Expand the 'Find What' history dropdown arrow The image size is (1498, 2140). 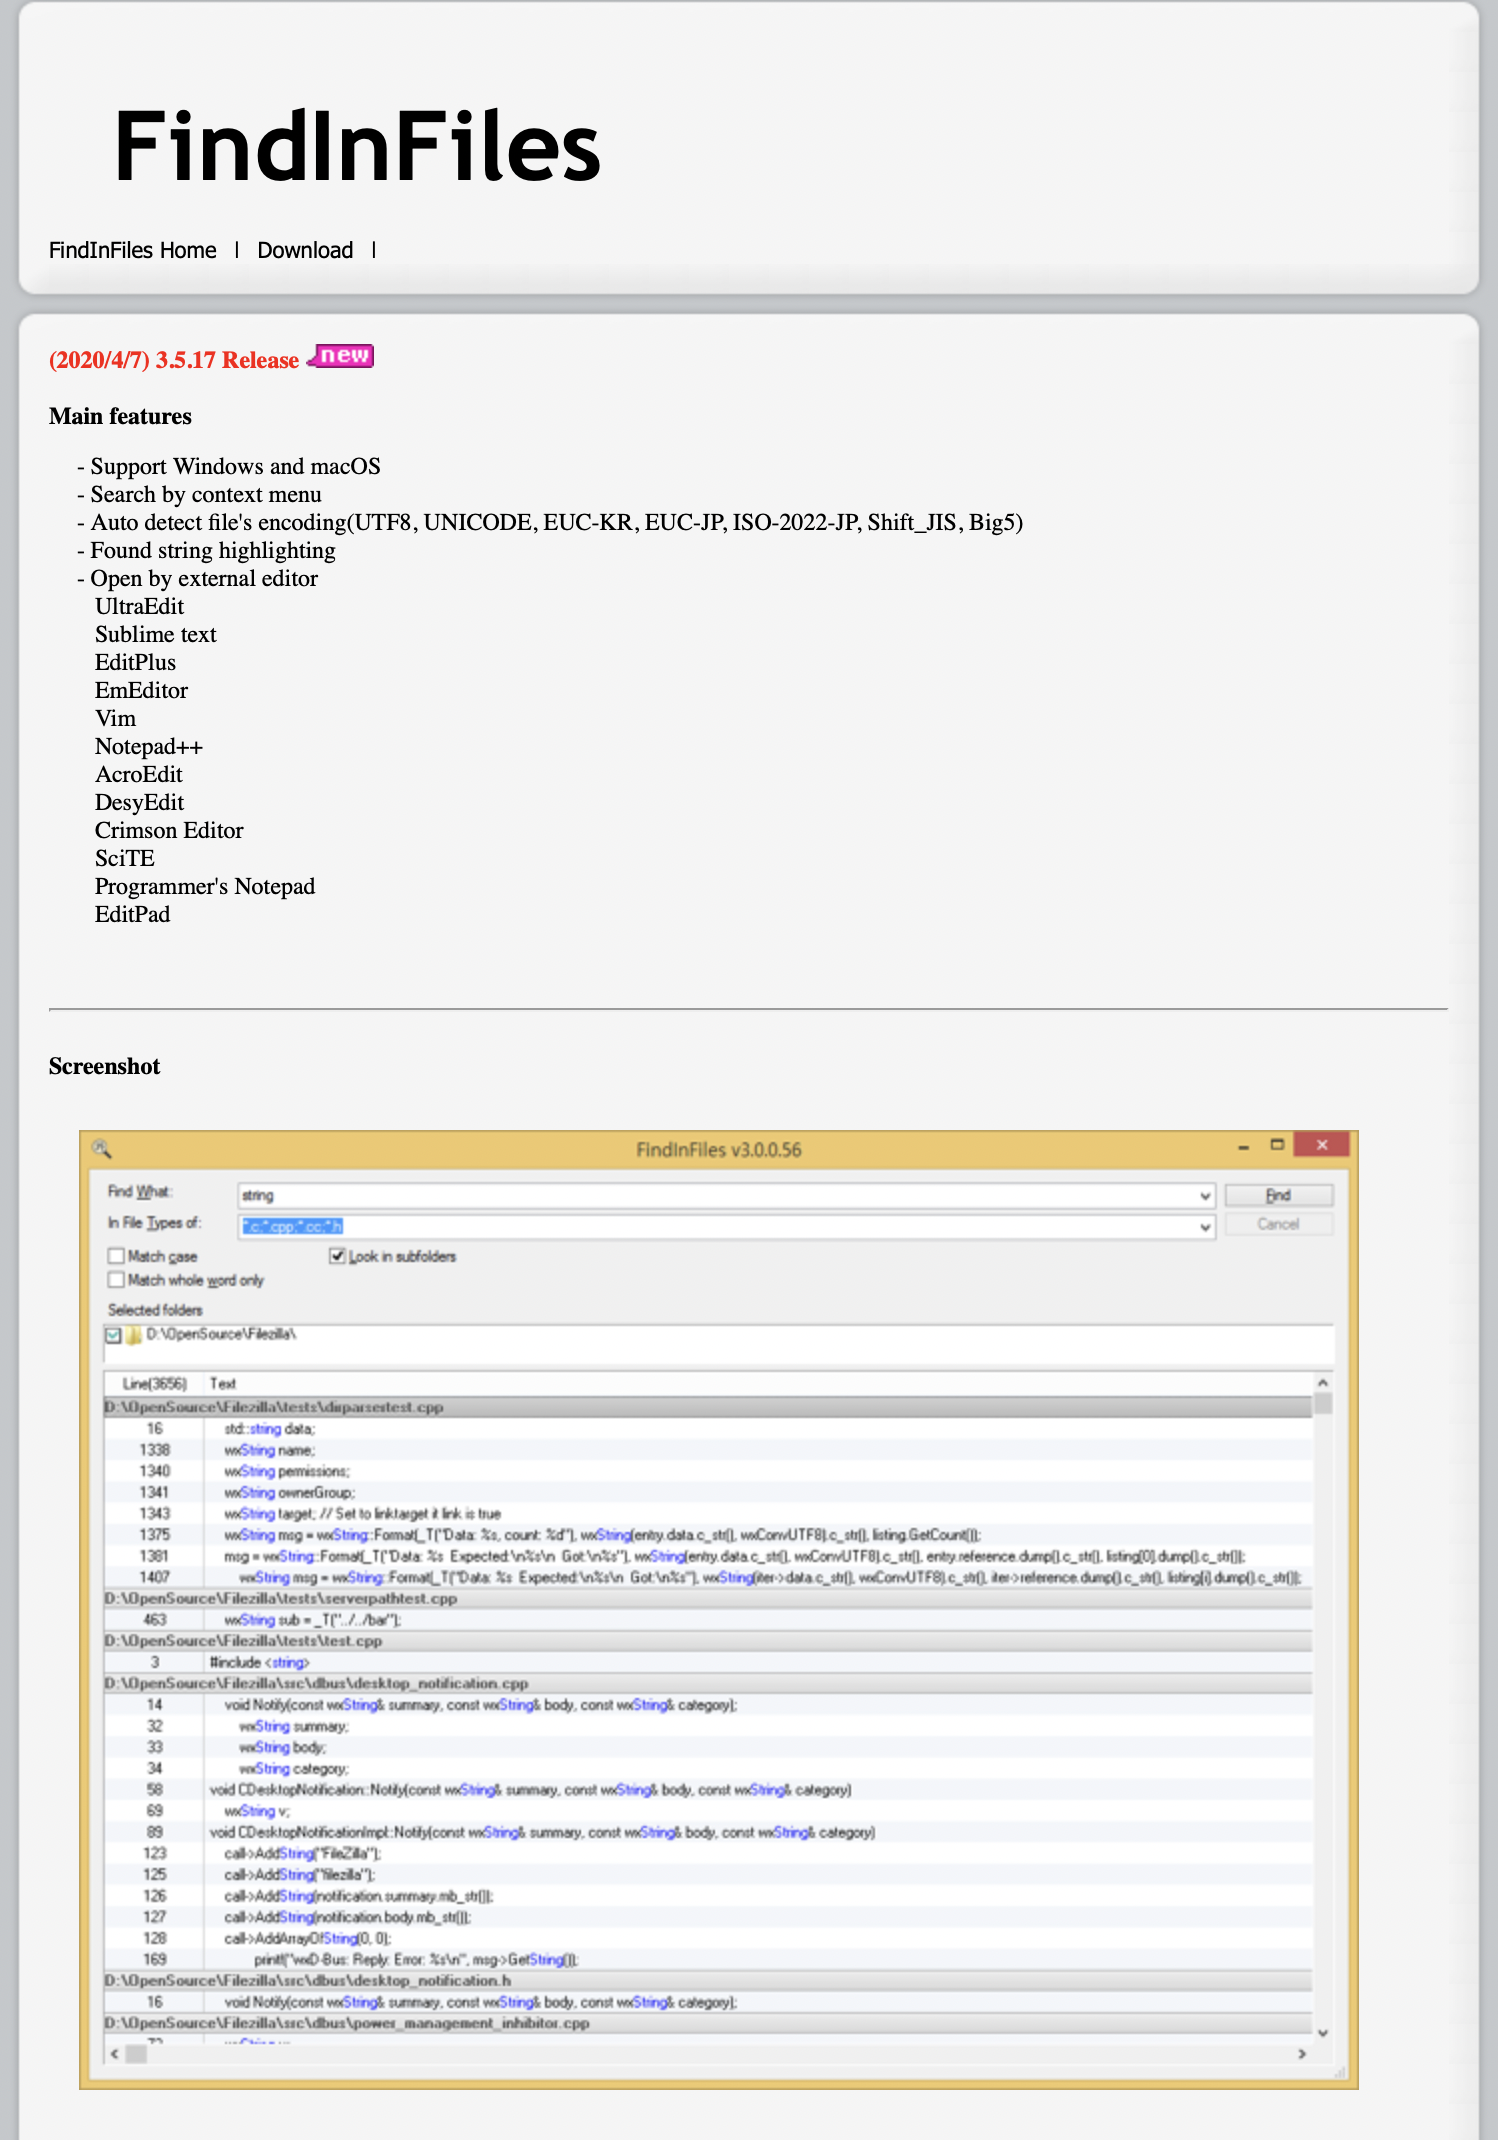[x=1205, y=1195]
